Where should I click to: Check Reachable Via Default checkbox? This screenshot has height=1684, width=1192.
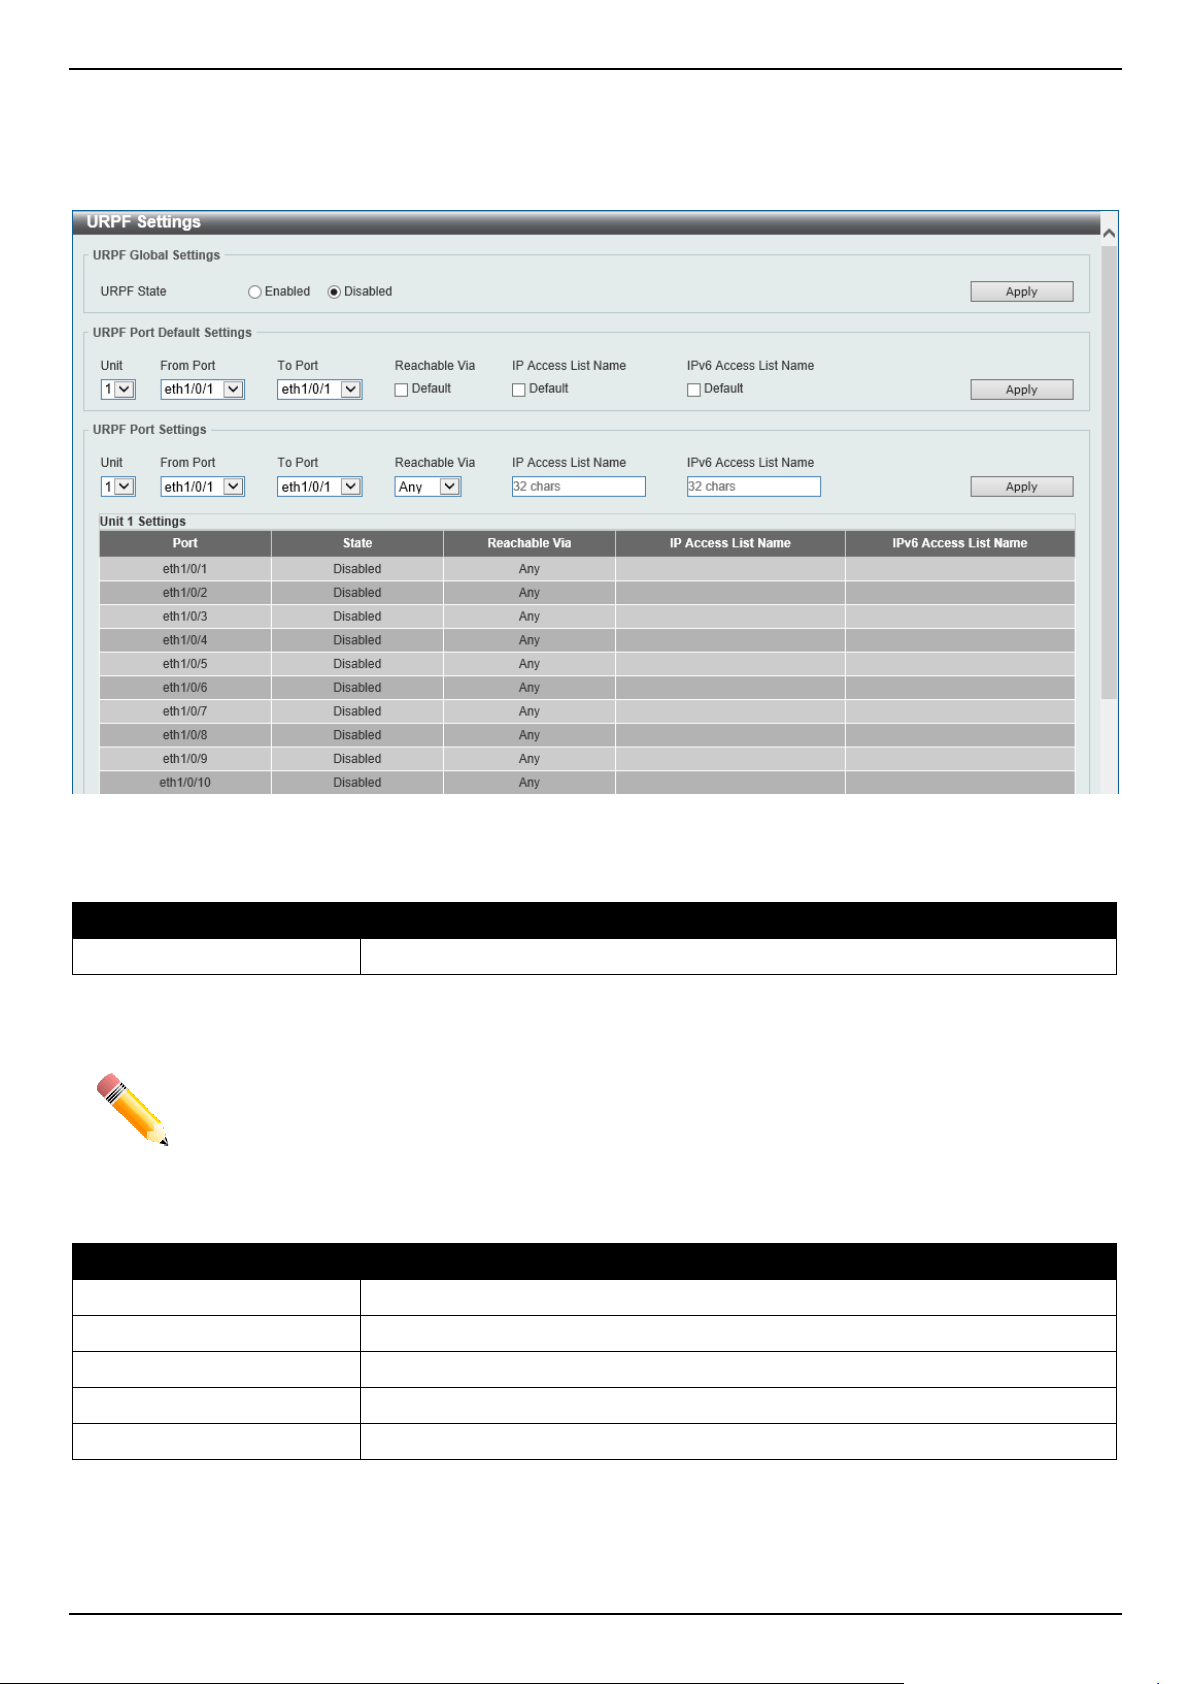(x=401, y=390)
